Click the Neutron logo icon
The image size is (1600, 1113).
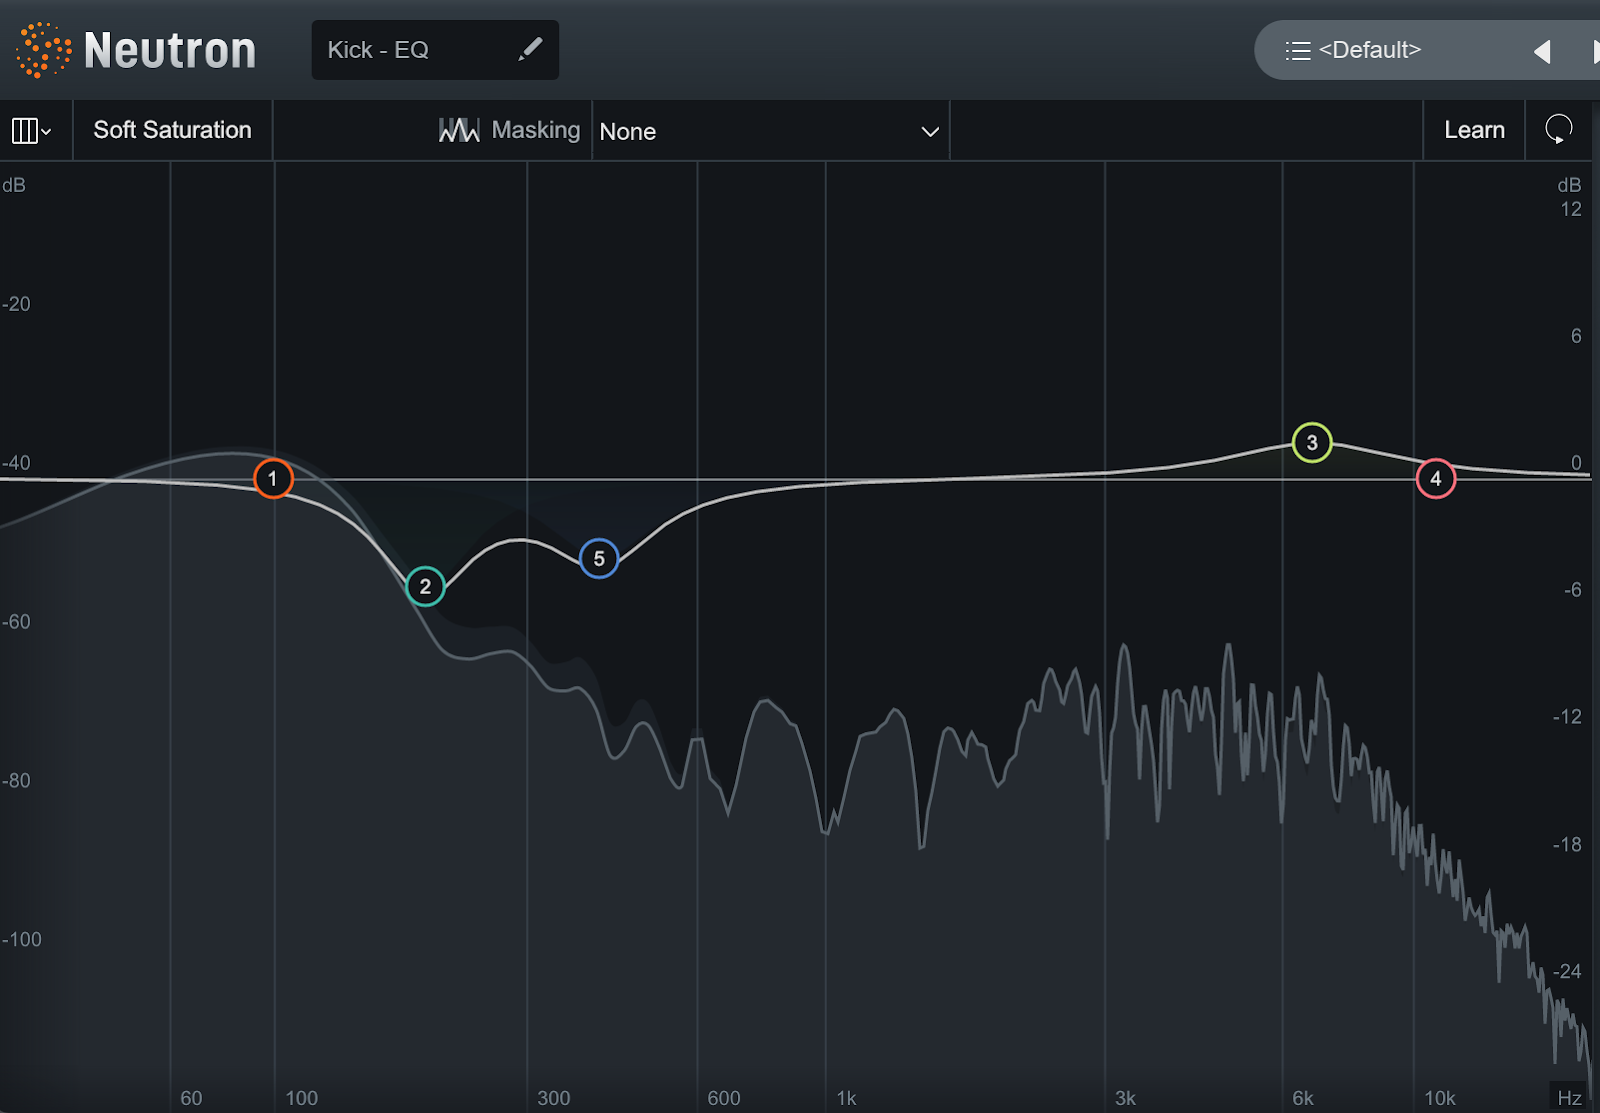pos(43,50)
